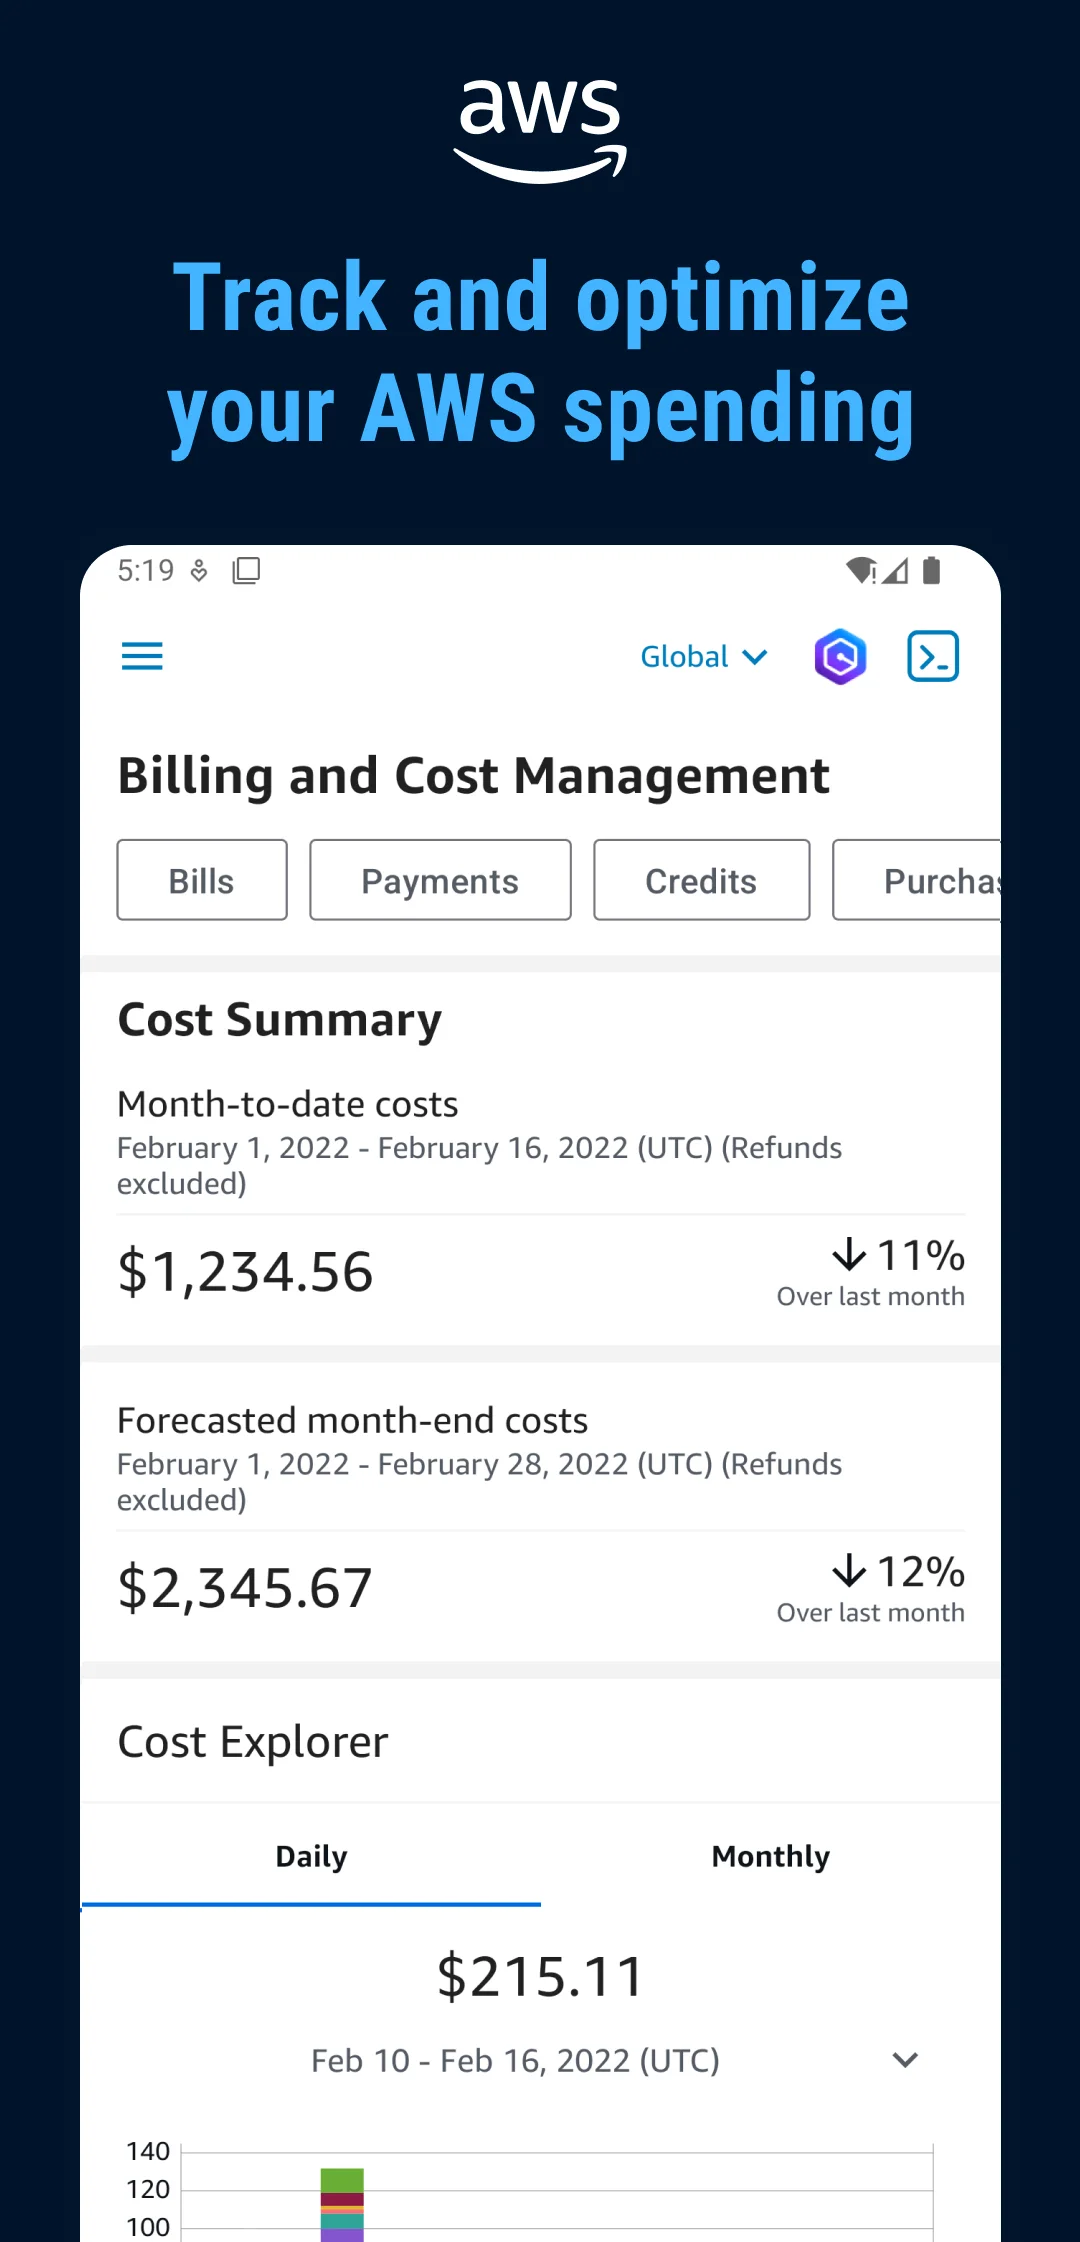This screenshot has height=2242, width=1080.
Task: Switch to the Monthly tab
Action: coord(771,1857)
